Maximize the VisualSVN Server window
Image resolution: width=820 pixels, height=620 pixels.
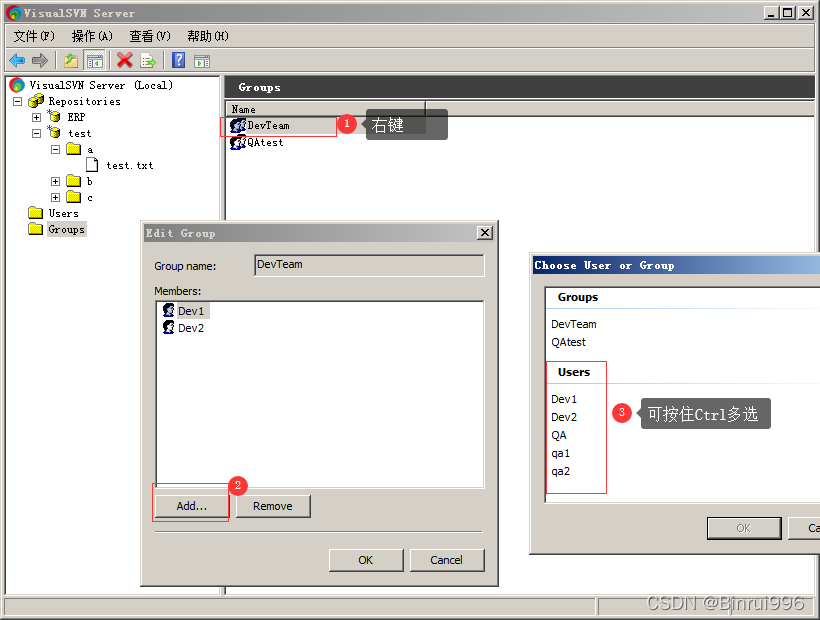[788, 13]
